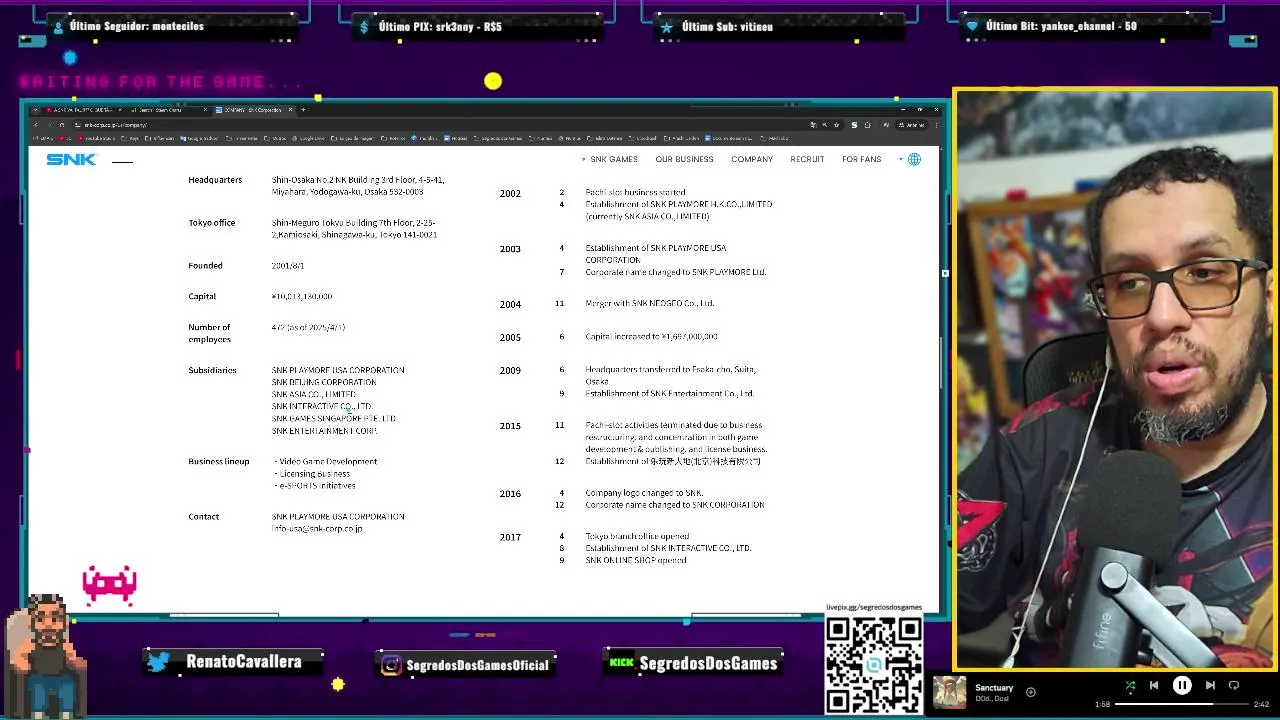Viewport: 1280px width, 720px height.
Task: Toggle shuffle in the music player
Action: coord(1130,685)
